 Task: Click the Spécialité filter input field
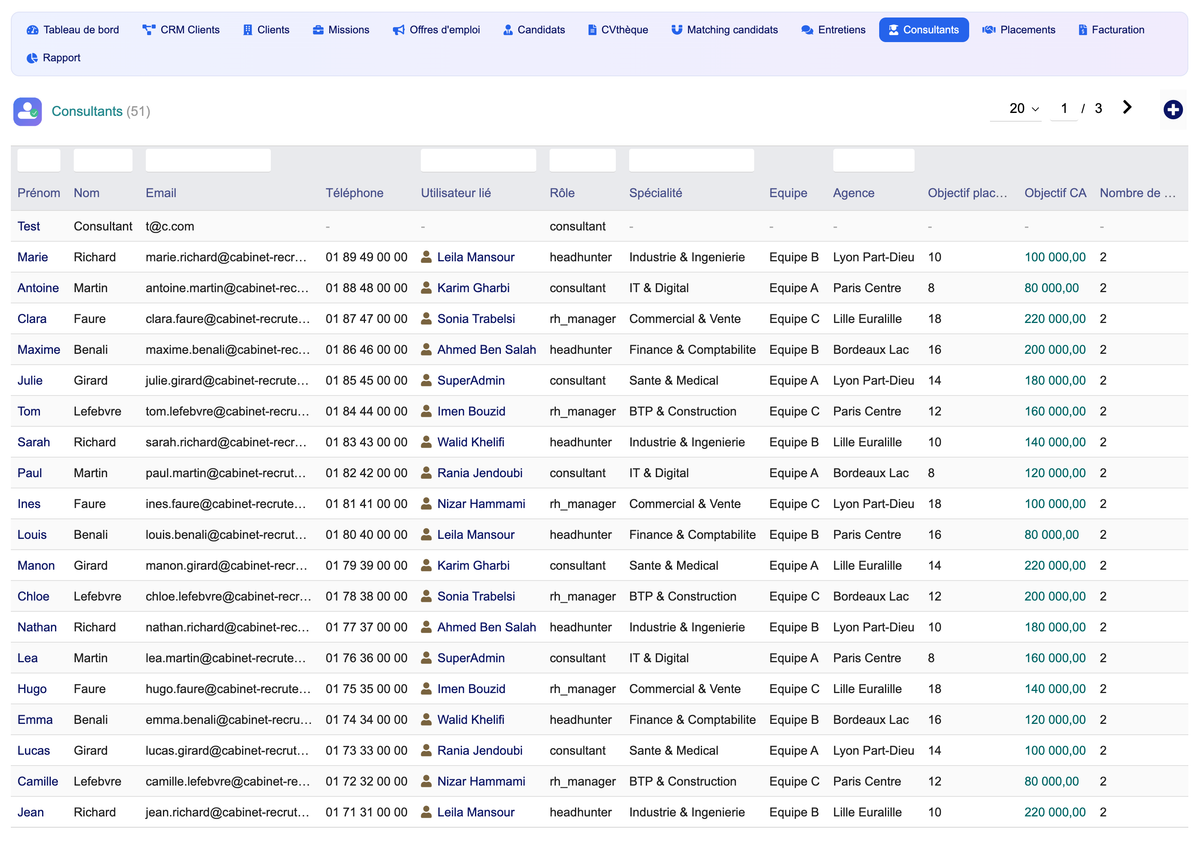(x=691, y=160)
